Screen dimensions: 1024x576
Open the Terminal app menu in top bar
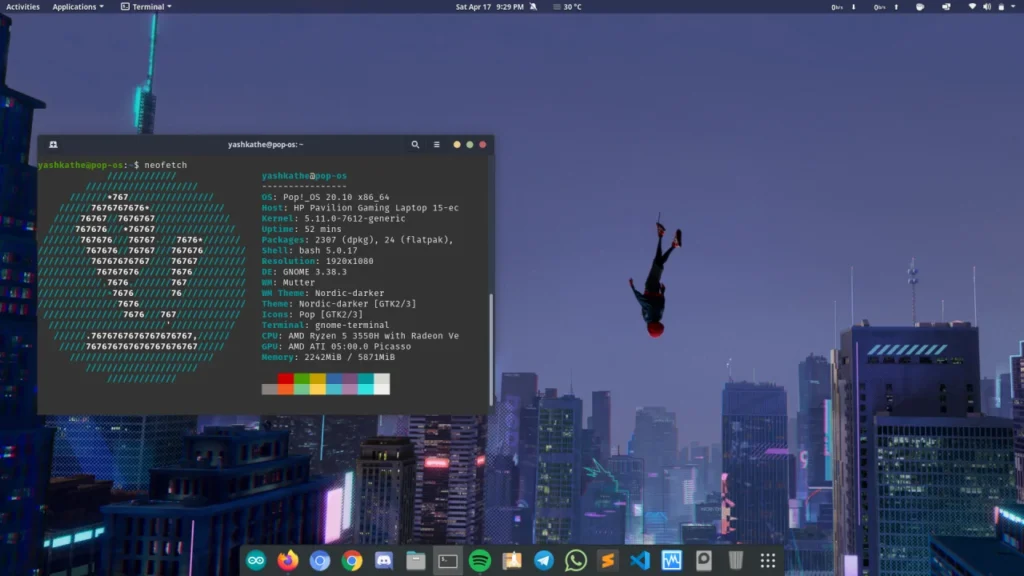[x=146, y=7]
